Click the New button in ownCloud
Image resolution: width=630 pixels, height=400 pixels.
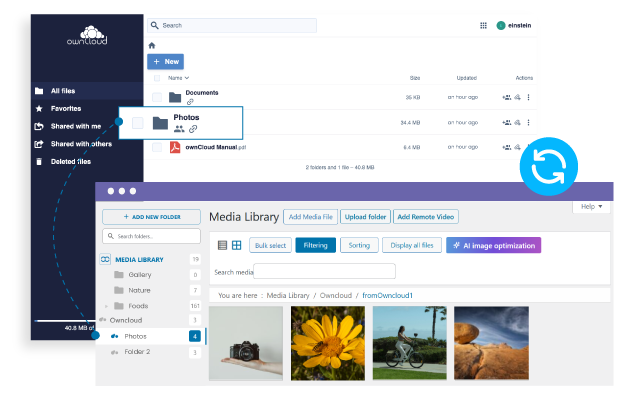[166, 61]
